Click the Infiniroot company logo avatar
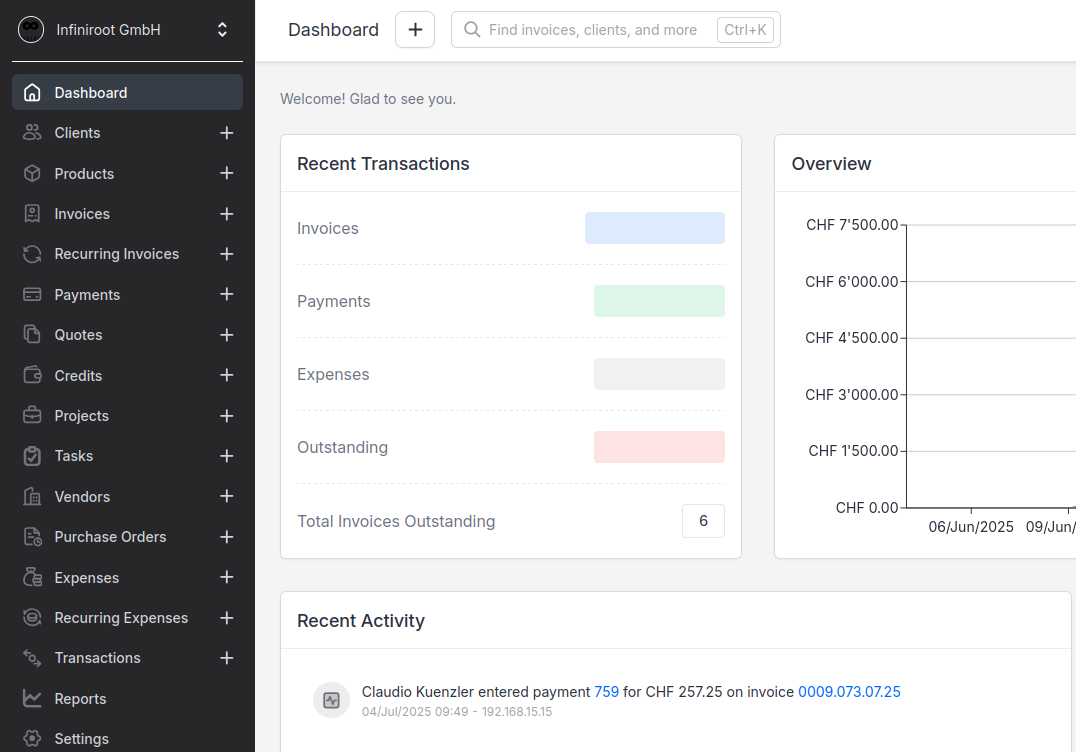Image resolution: width=1076 pixels, height=752 pixels. tap(31, 30)
